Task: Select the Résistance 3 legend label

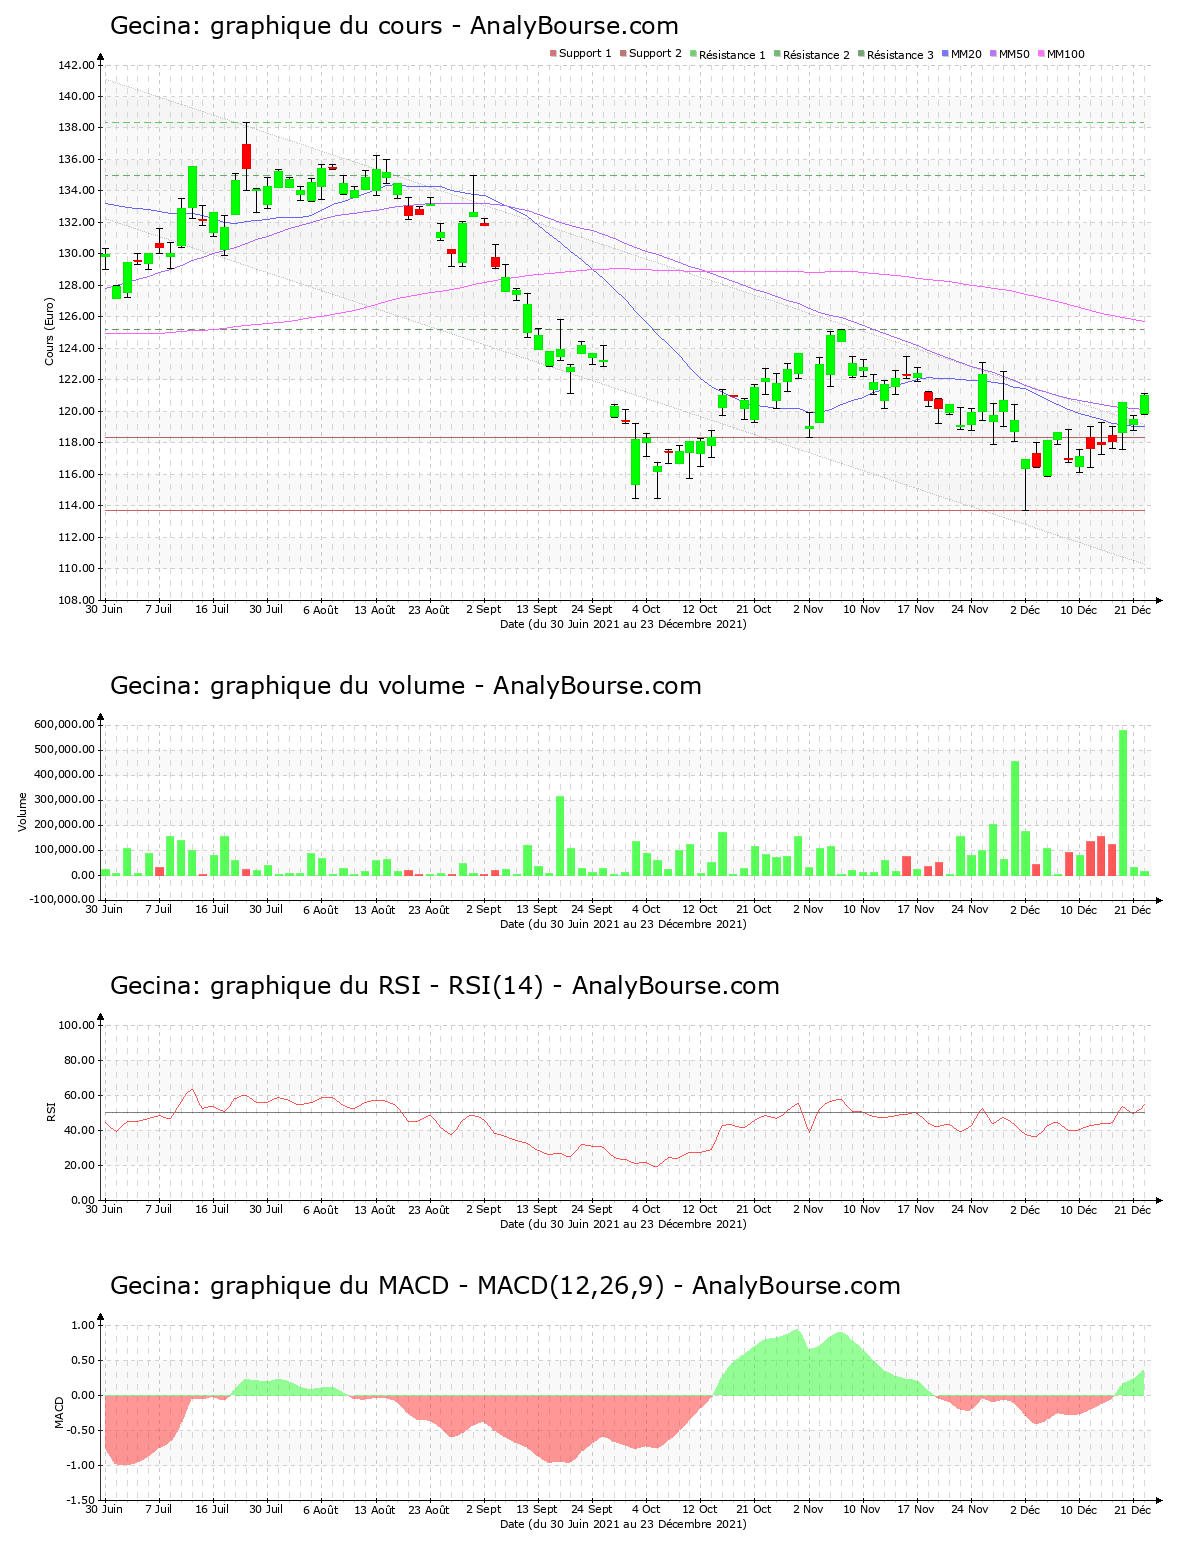Action: click(x=900, y=54)
